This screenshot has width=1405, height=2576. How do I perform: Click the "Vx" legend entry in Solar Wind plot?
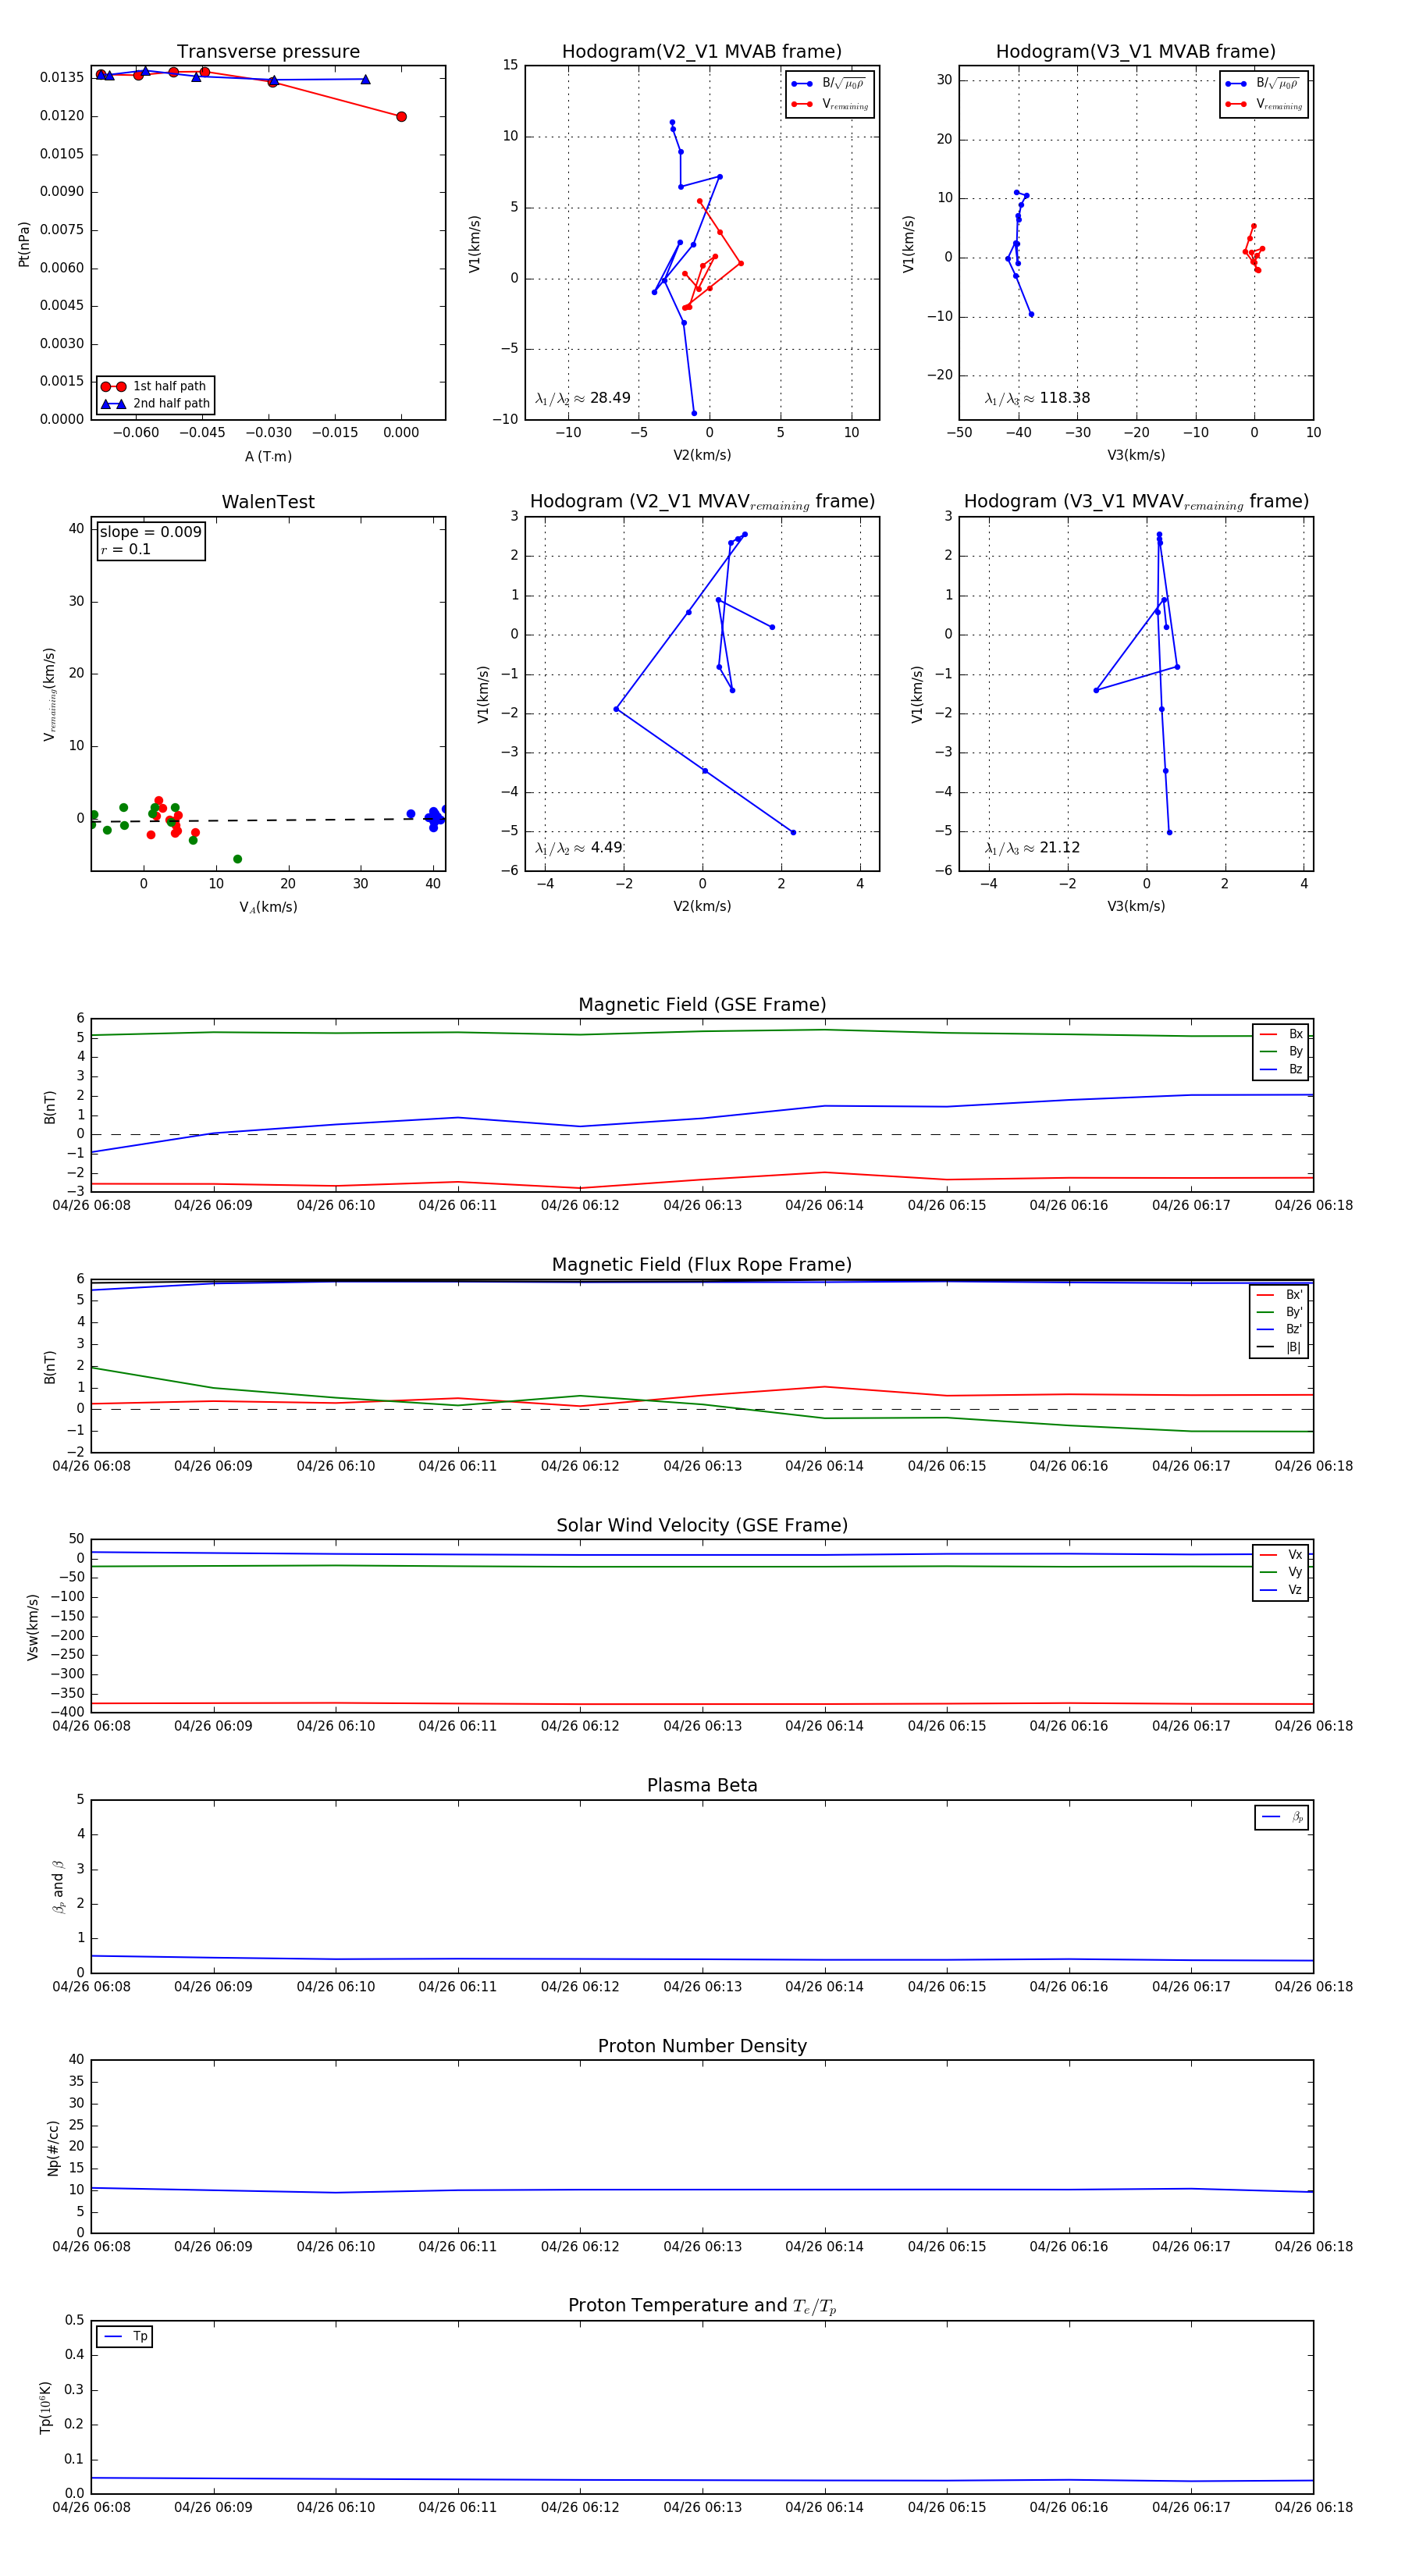1281,1555
